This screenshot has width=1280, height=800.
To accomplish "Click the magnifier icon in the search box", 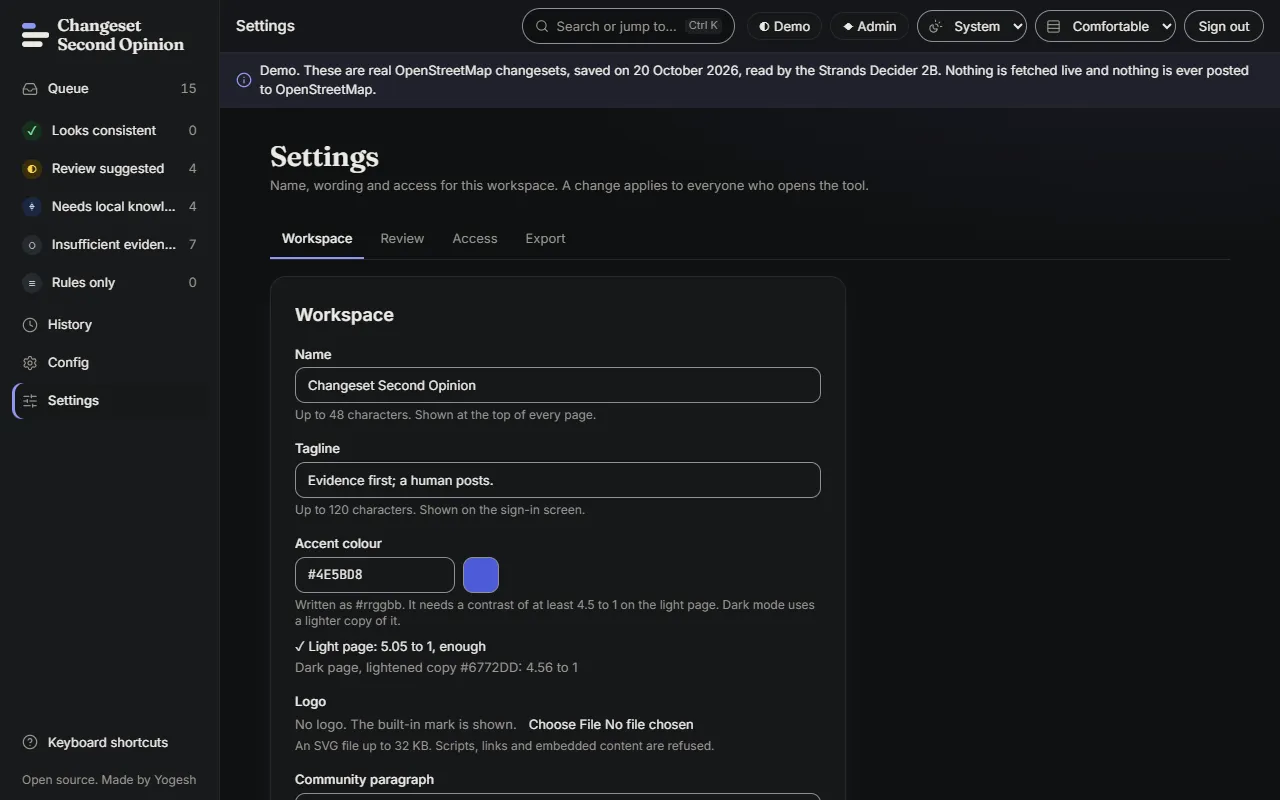I will (x=542, y=27).
